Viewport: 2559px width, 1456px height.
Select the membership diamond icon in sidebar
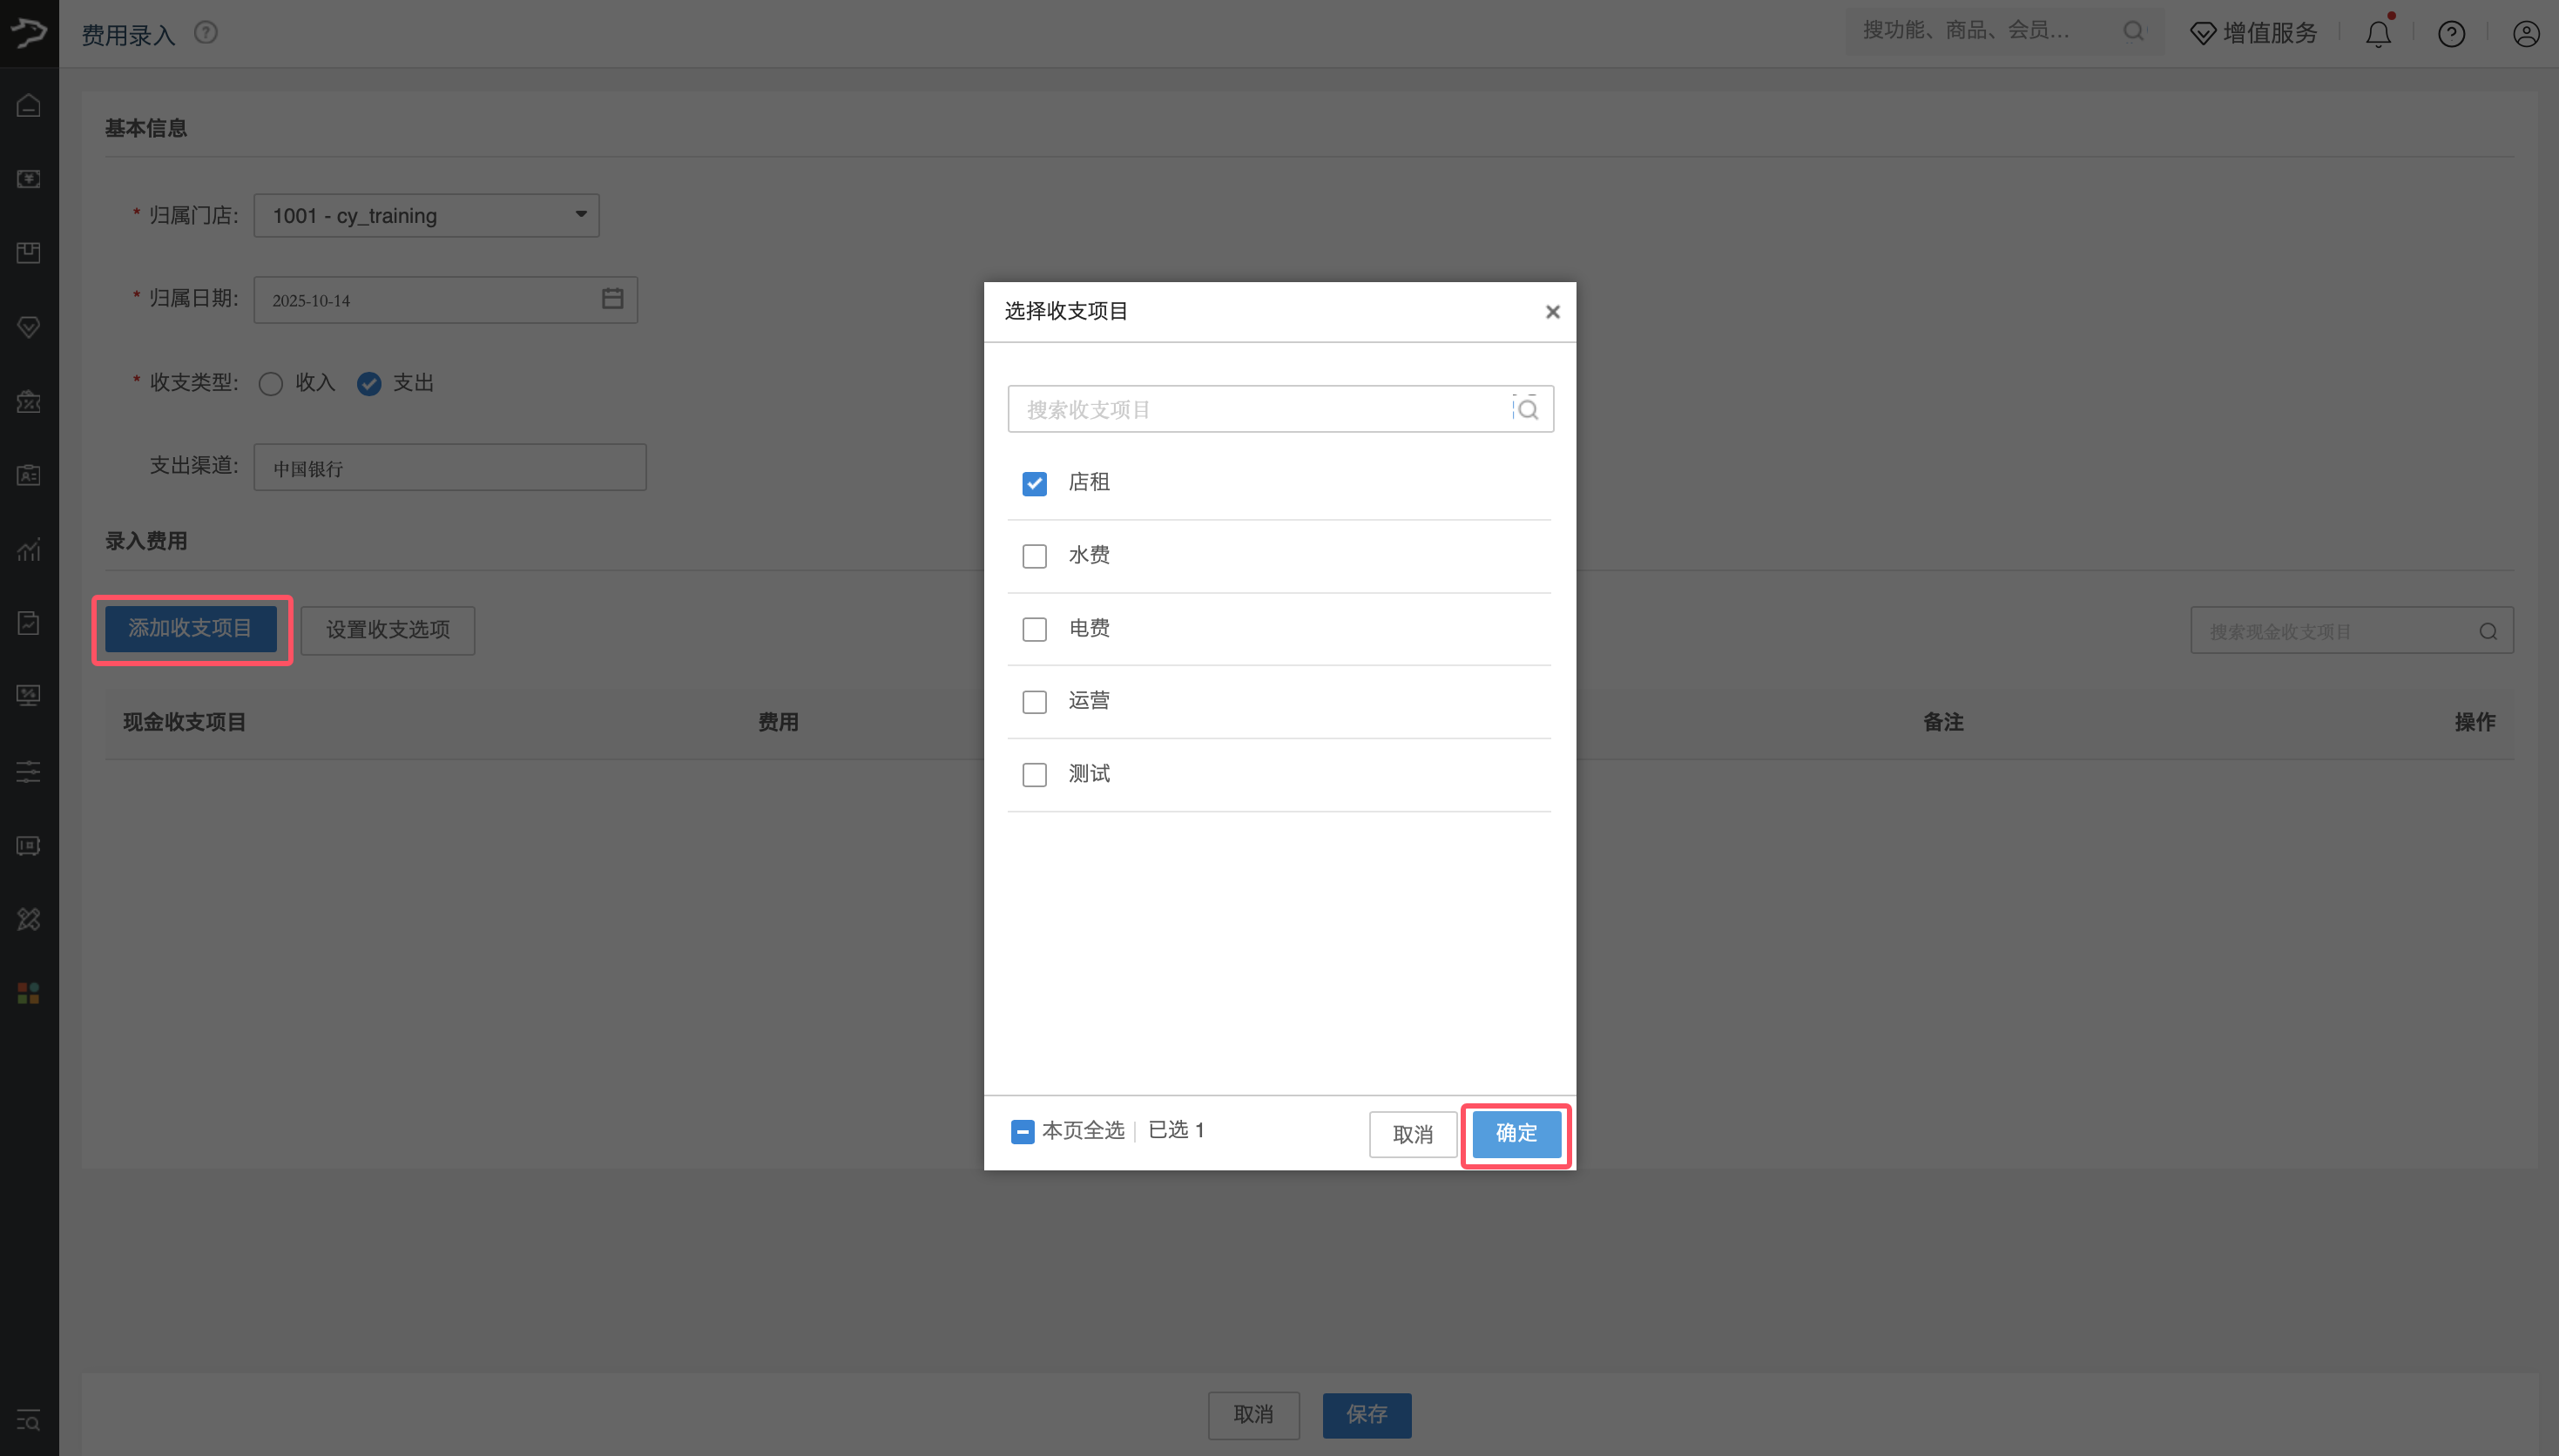tap(28, 327)
